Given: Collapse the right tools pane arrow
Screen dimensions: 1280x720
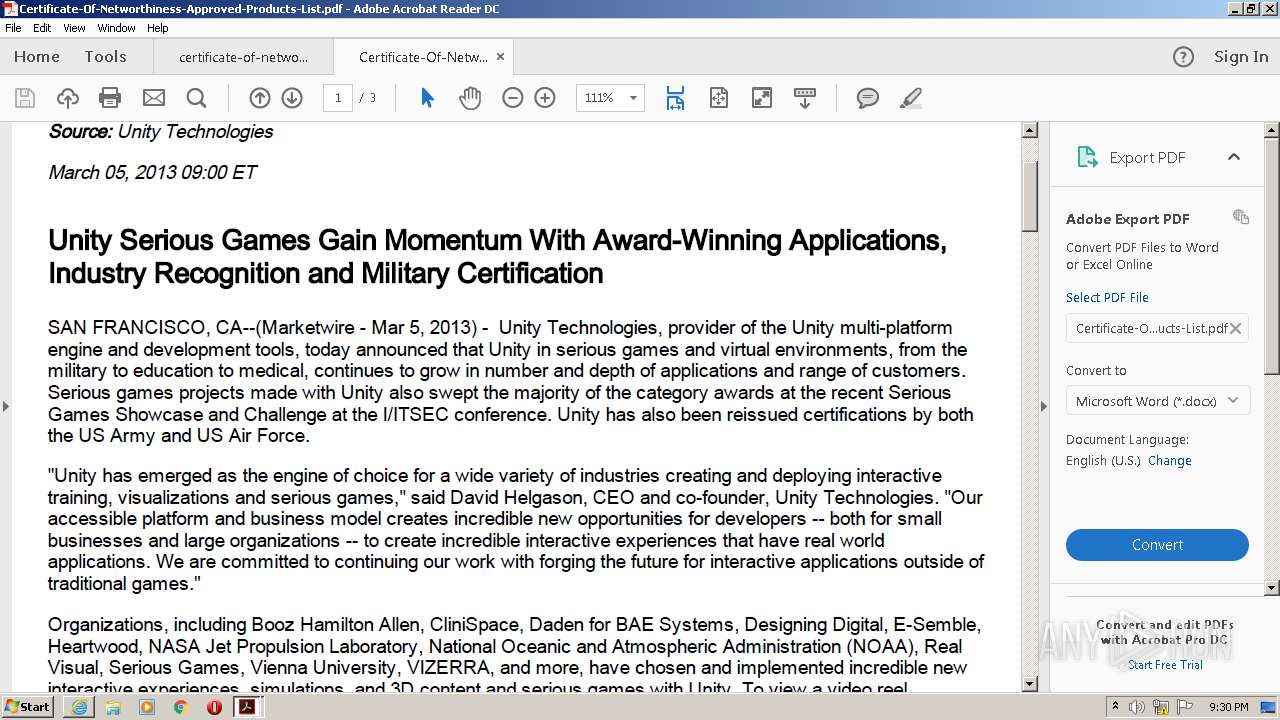Looking at the screenshot, I should pyautogui.click(x=1043, y=406).
